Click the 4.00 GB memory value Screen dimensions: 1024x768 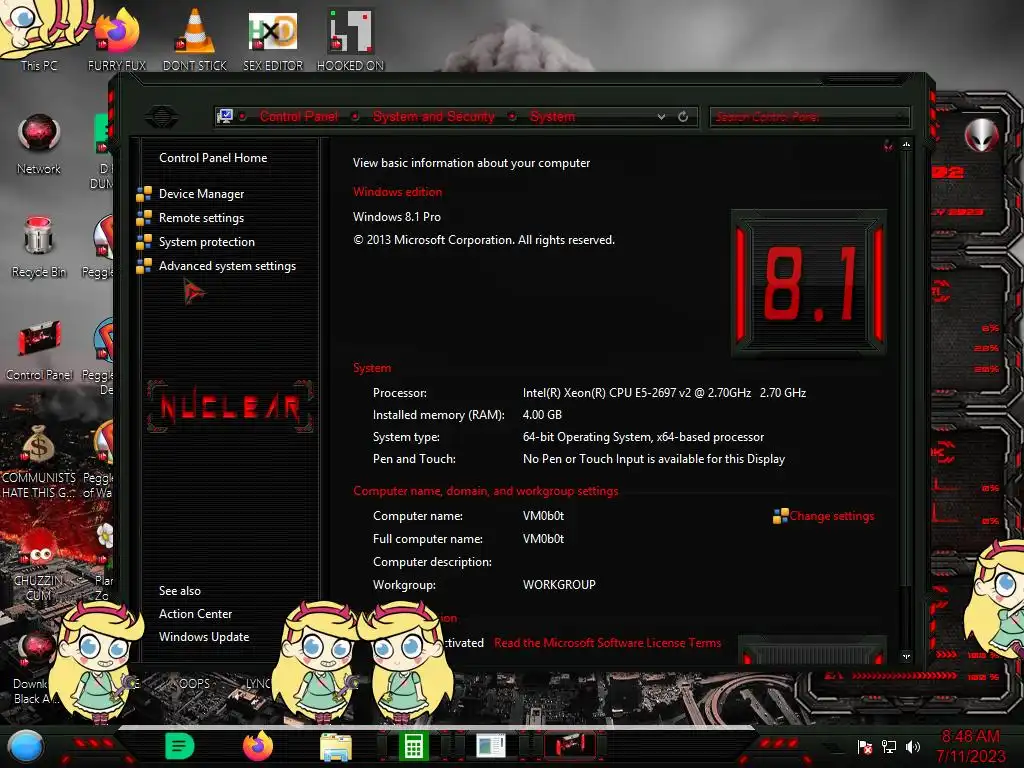pyautogui.click(x=542, y=415)
